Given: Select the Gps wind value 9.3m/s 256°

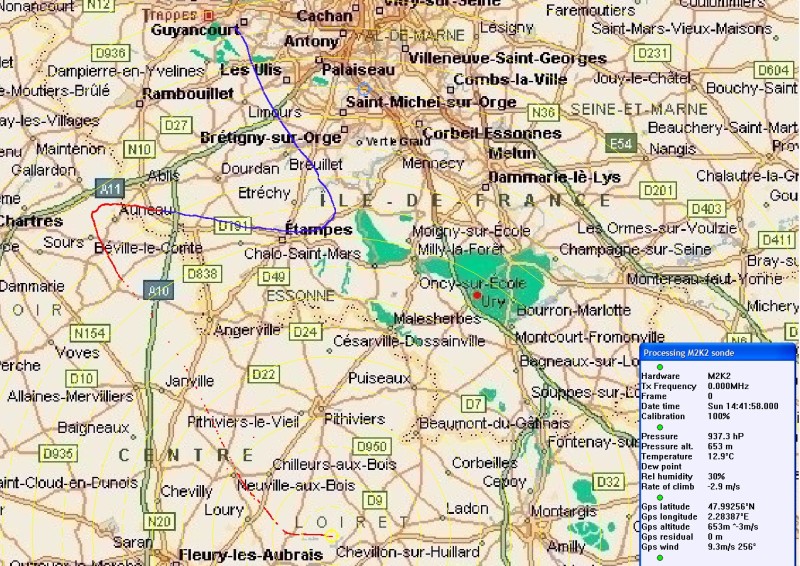Looking at the screenshot, I should (x=732, y=547).
